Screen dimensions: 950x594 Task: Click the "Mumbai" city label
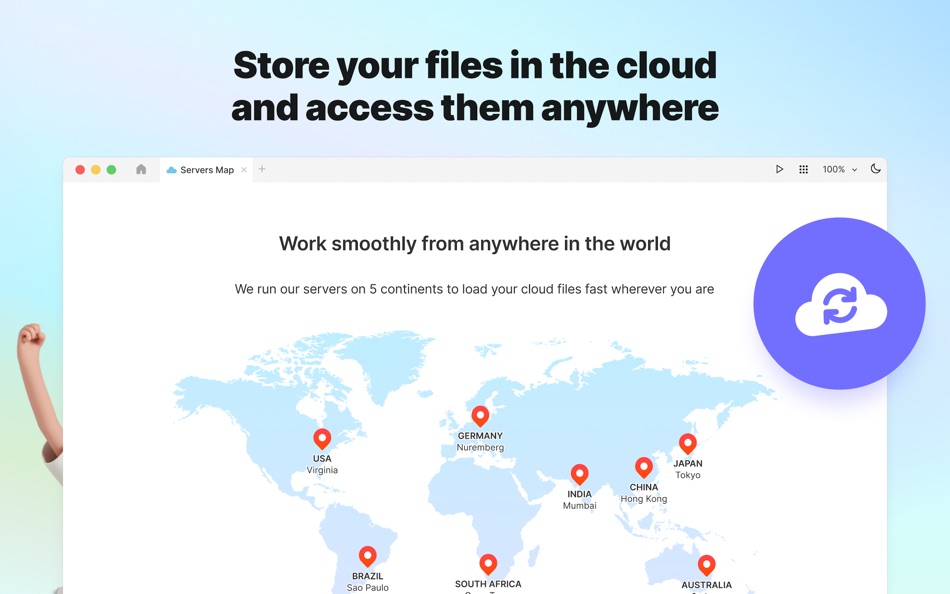[x=579, y=506]
